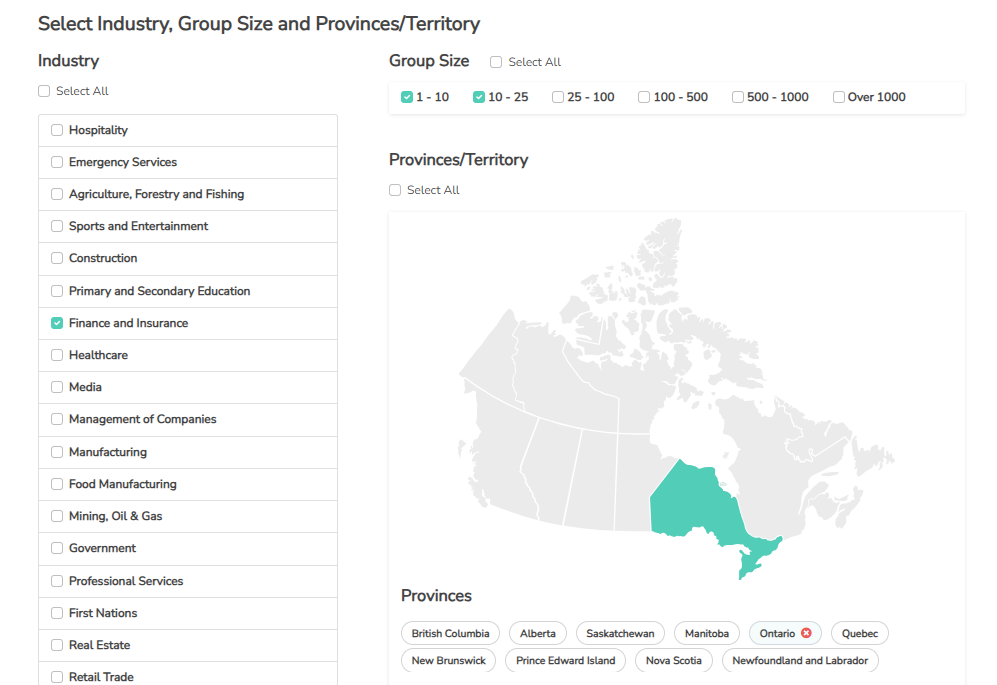The image size is (997, 685).
Task: Check the Healthcare industry option
Action: pos(57,355)
